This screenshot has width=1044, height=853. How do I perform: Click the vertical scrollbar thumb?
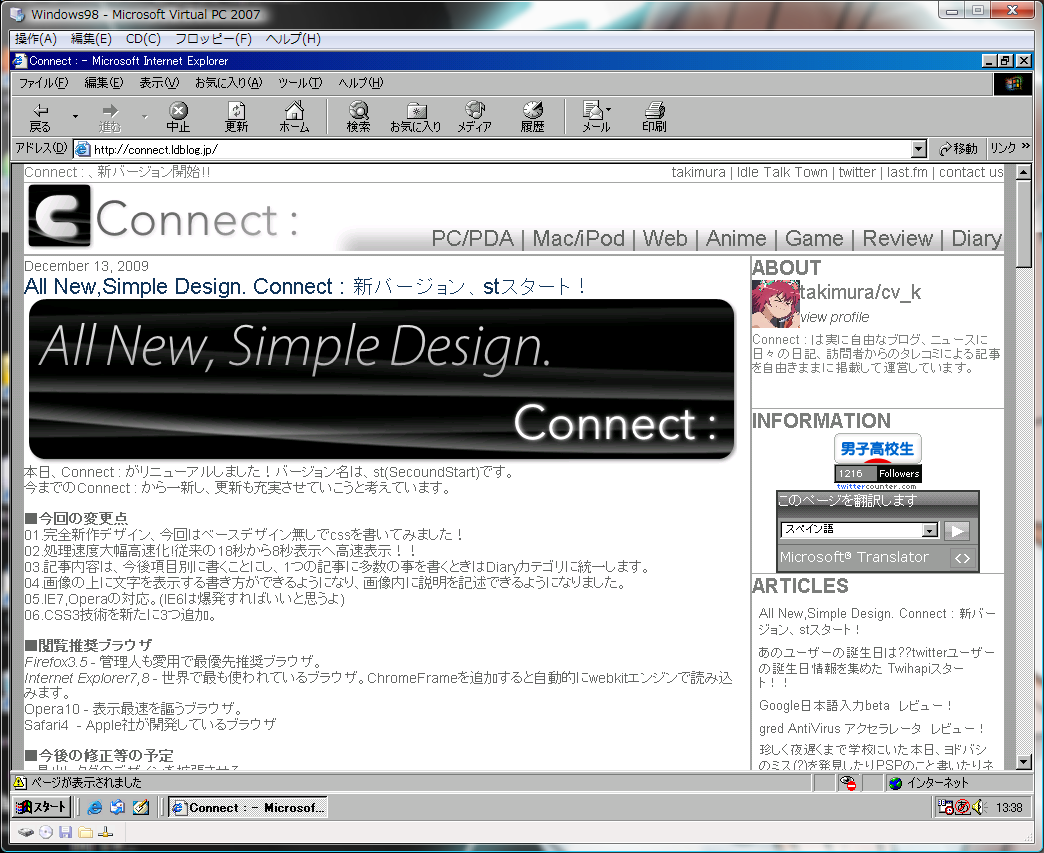(1024, 223)
